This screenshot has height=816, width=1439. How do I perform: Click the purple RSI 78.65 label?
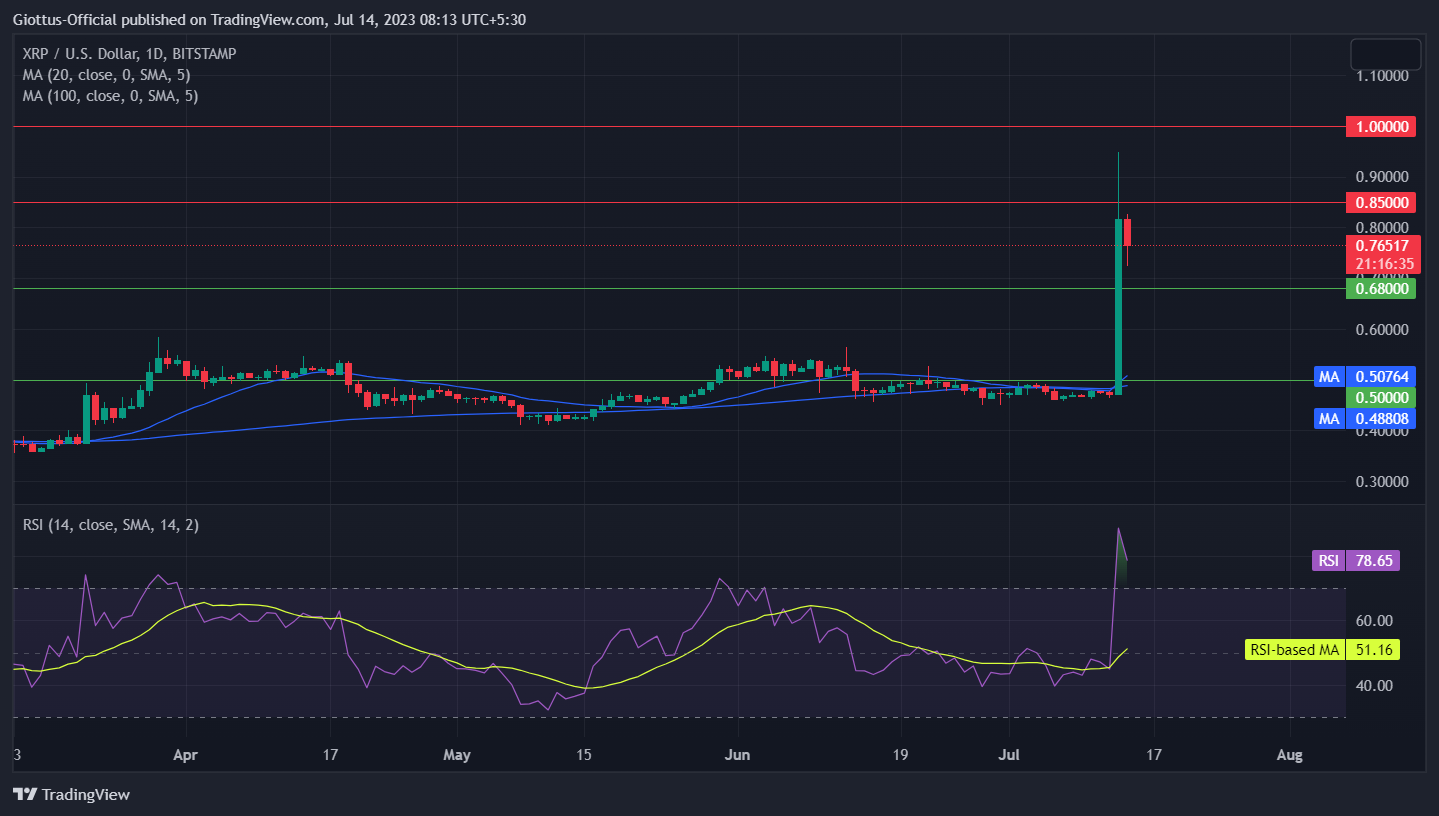click(1355, 561)
